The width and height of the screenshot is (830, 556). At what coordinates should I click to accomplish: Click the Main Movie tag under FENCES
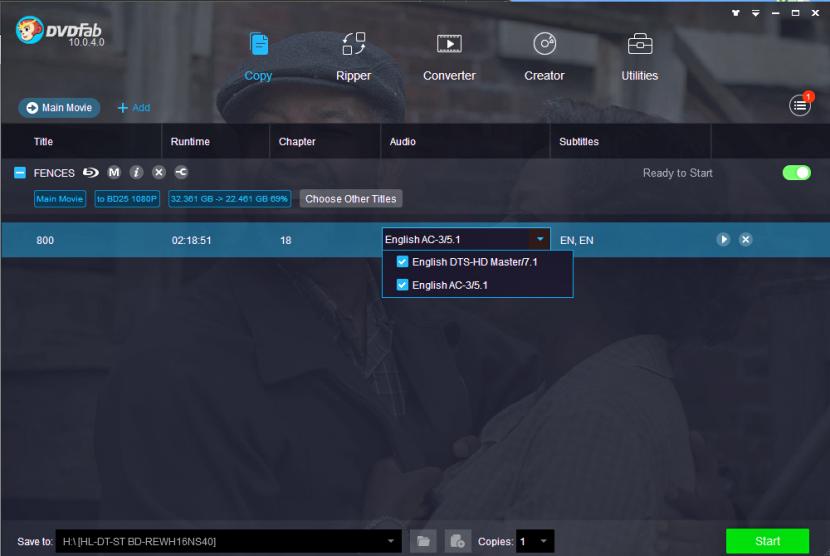pyautogui.click(x=60, y=199)
